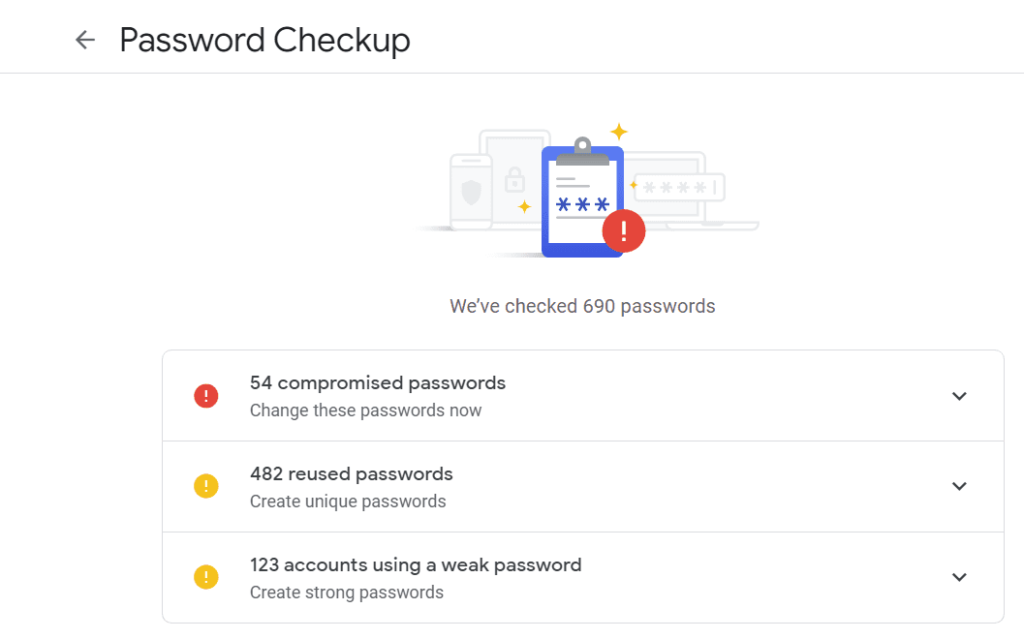
Task: Select the "54 compromised passwords" heading
Action: [x=377, y=383]
